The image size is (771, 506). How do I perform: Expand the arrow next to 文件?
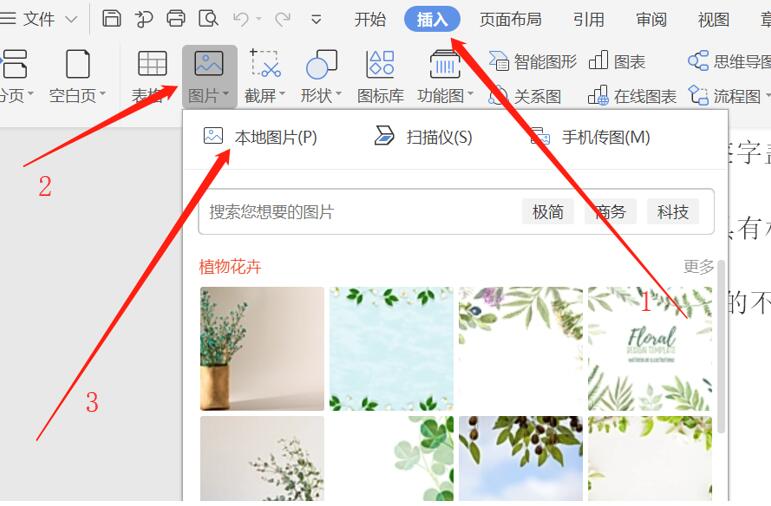(x=71, y=20)
